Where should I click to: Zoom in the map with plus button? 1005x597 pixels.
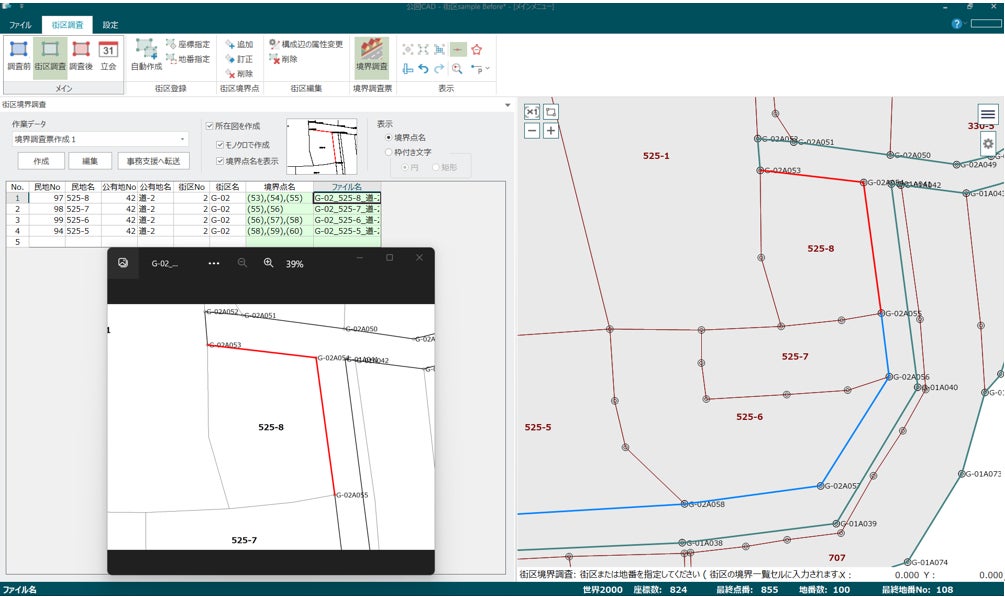tap(551, 131)
